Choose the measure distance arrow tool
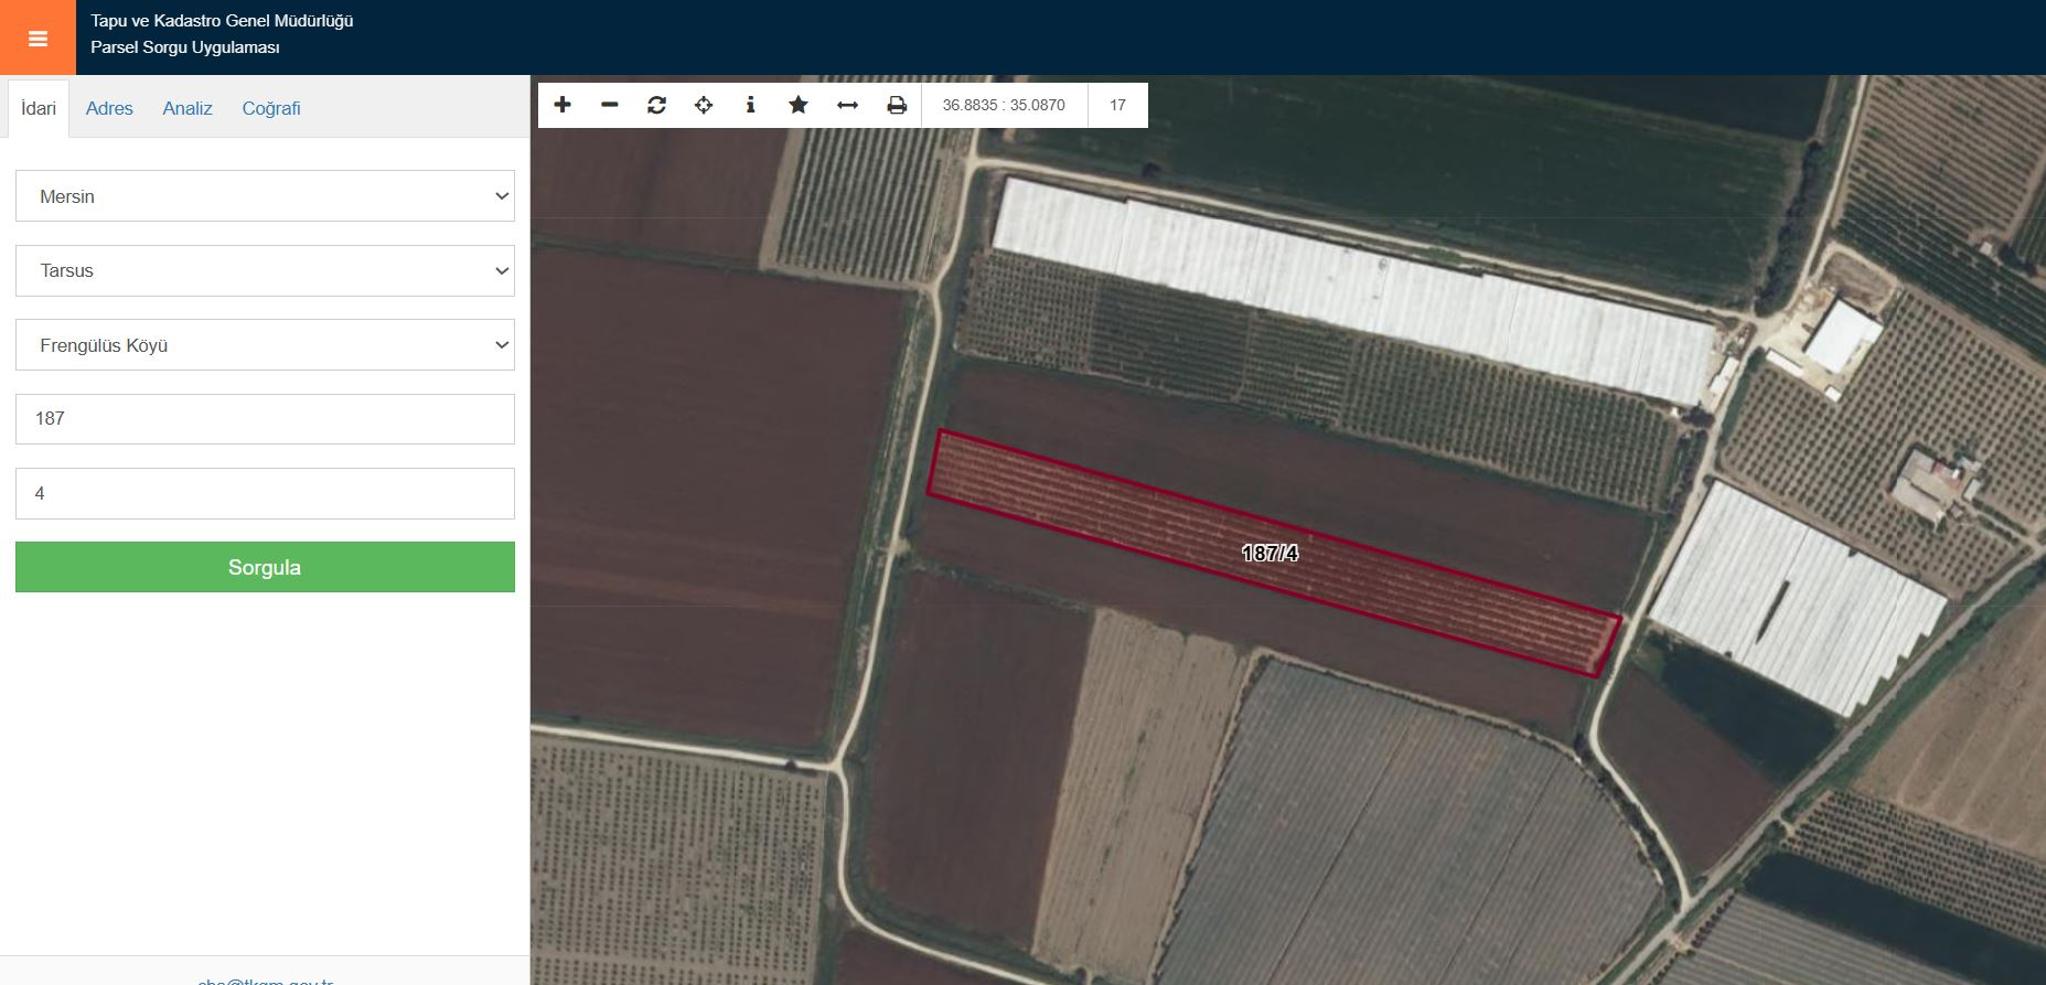Viewport: 2046px width, 985px height. (x=847, y=105)
